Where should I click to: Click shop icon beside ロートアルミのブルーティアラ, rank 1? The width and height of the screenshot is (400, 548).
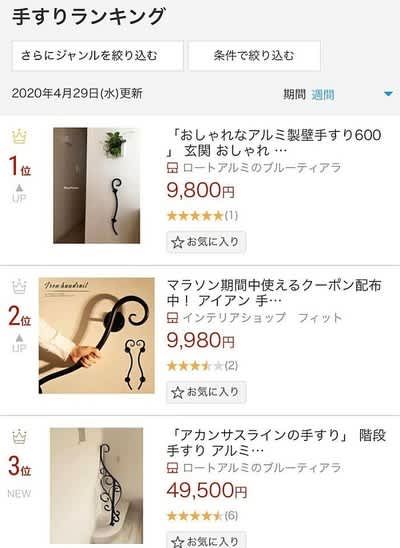click(172, 168)
